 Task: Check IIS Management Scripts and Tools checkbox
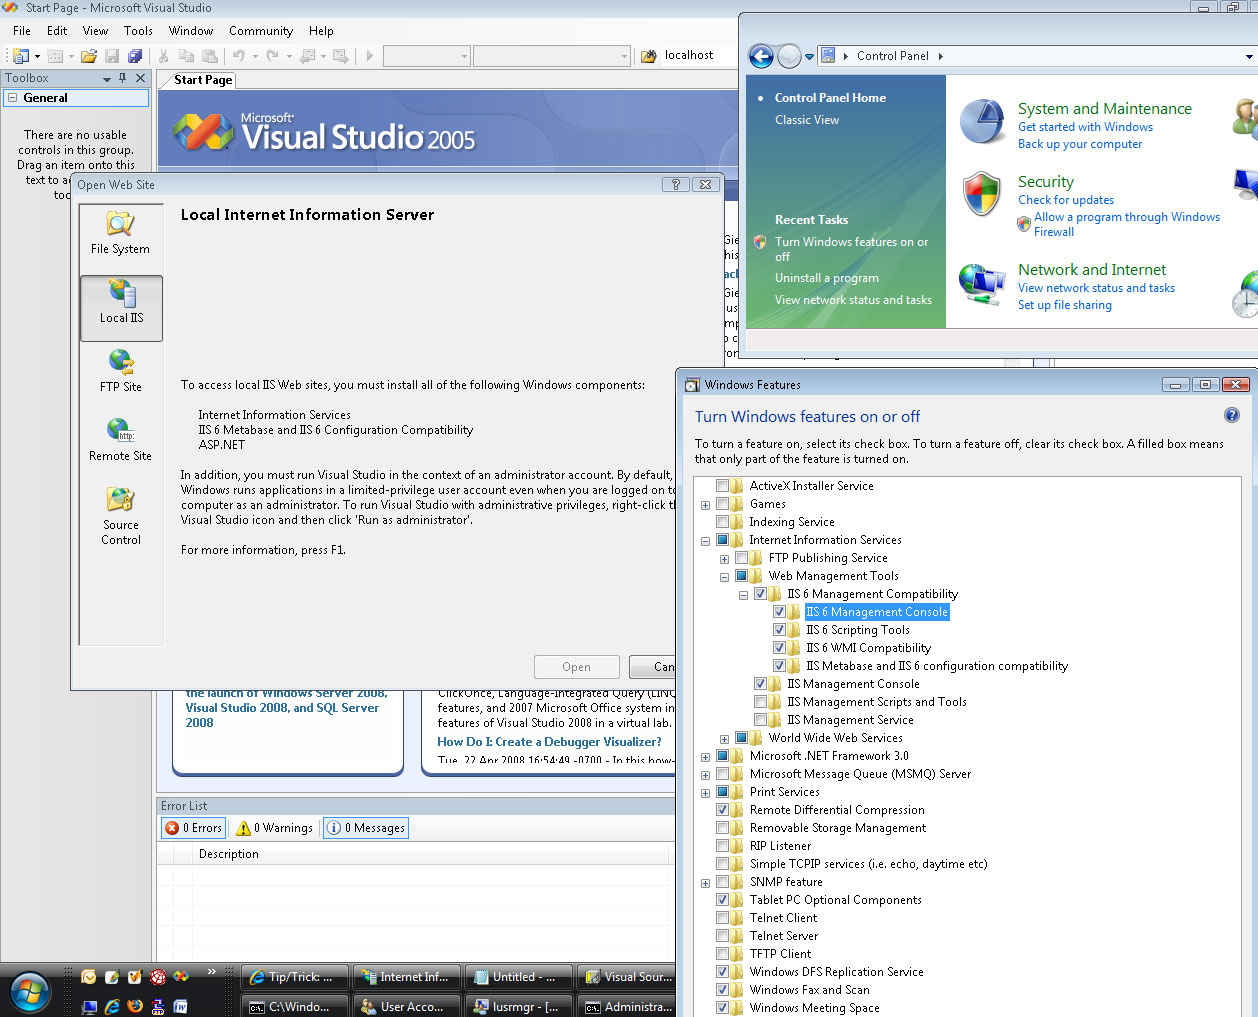point(761,702)
